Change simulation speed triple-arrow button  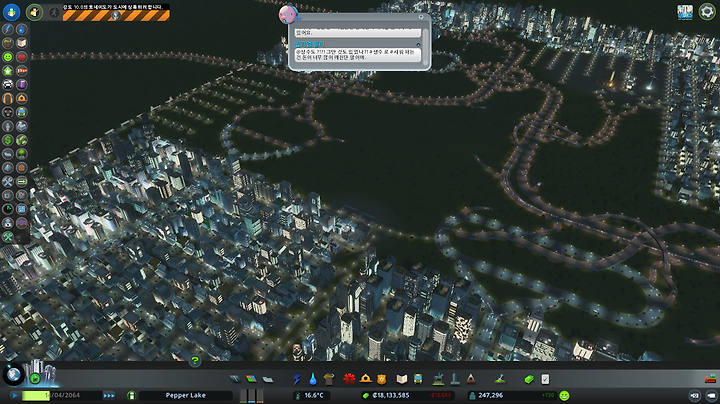point(109,395)
